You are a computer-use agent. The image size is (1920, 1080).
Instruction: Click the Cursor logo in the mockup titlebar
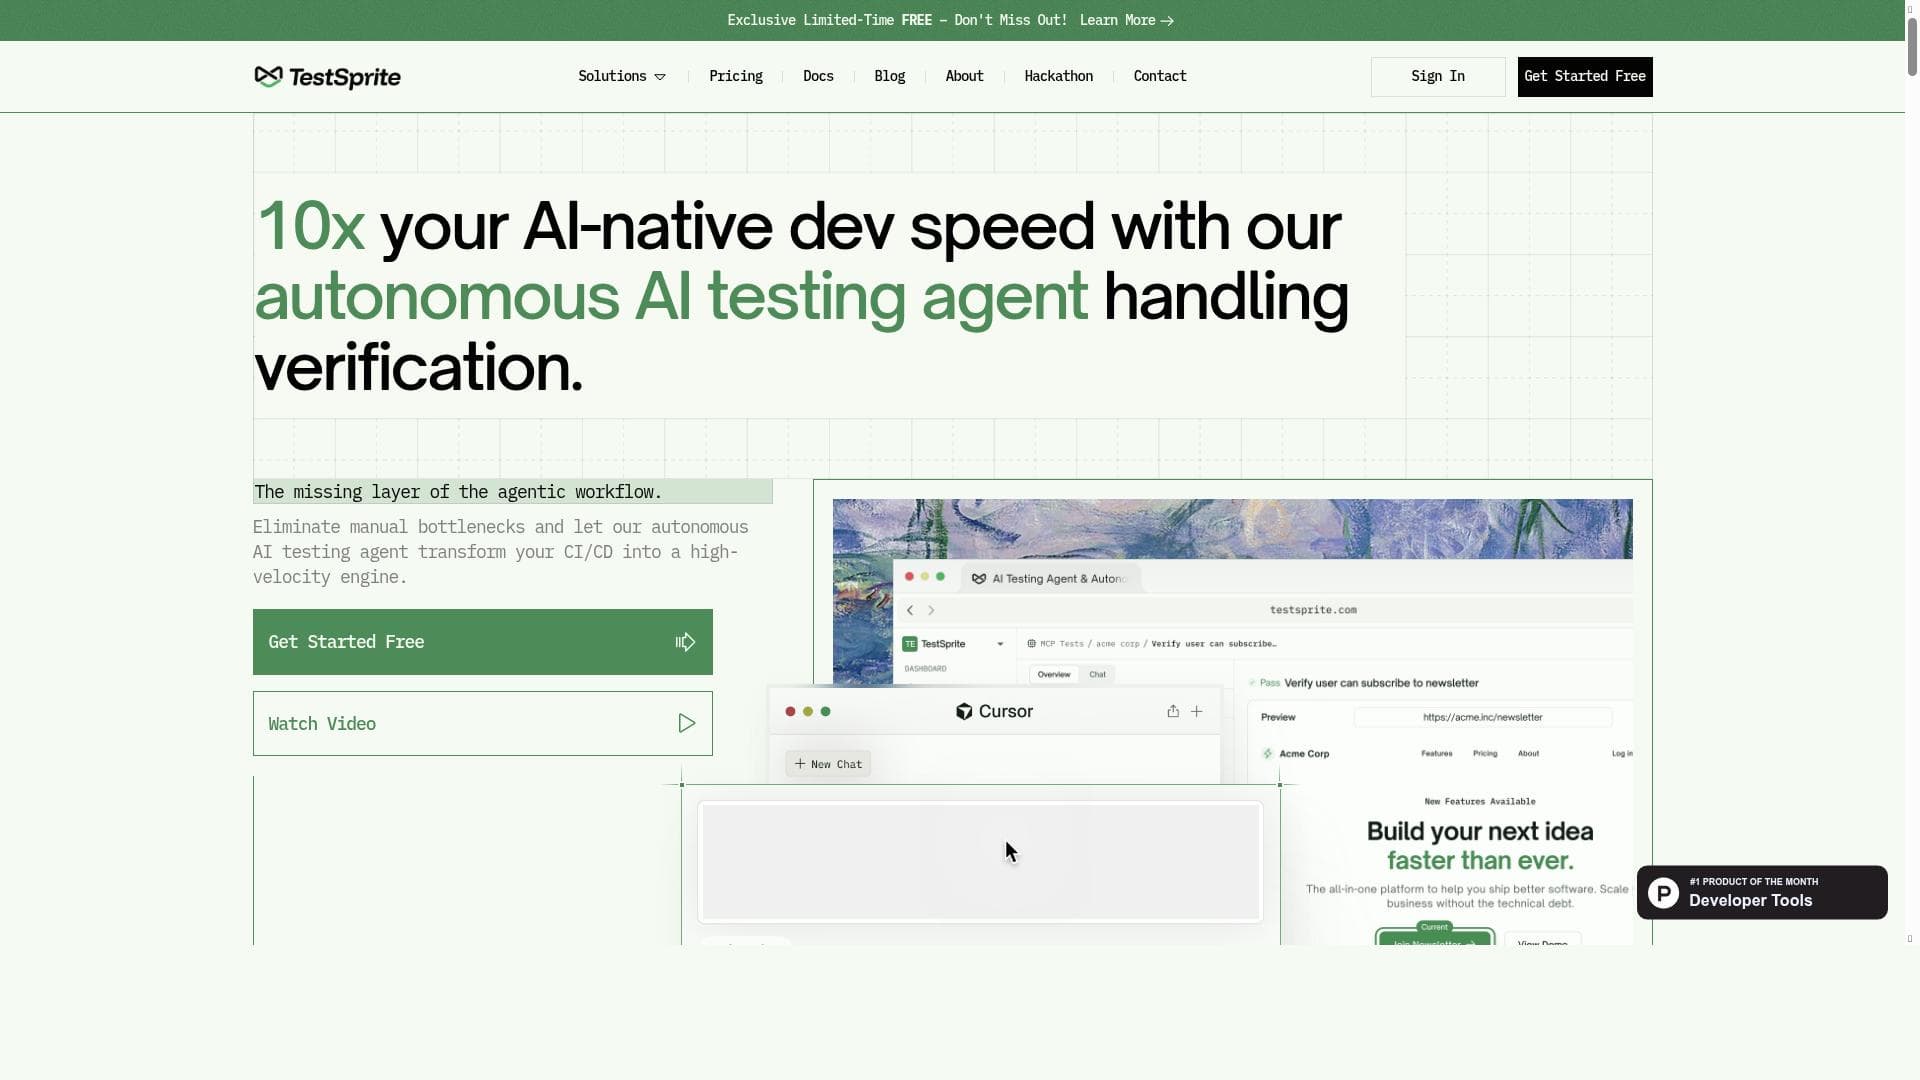[x=963, y=711]
